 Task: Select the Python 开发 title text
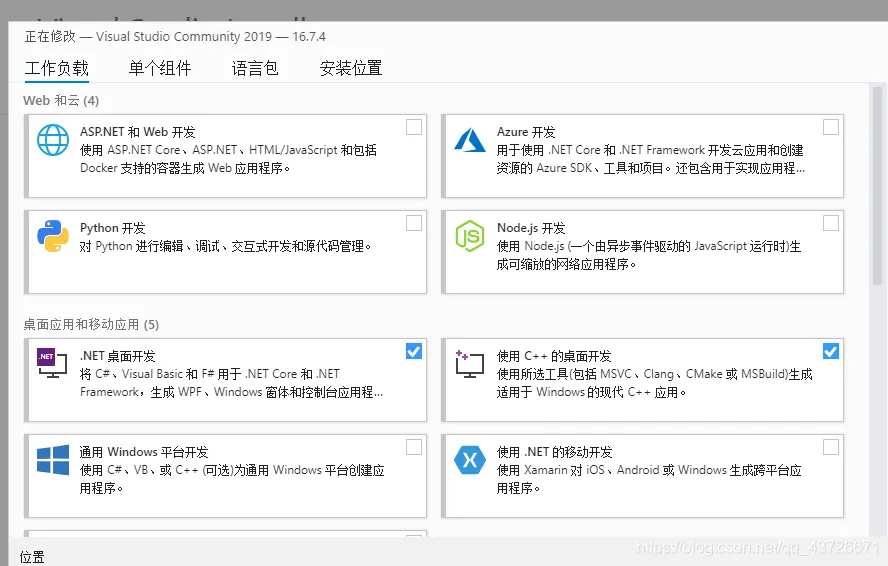pos(113,228)
